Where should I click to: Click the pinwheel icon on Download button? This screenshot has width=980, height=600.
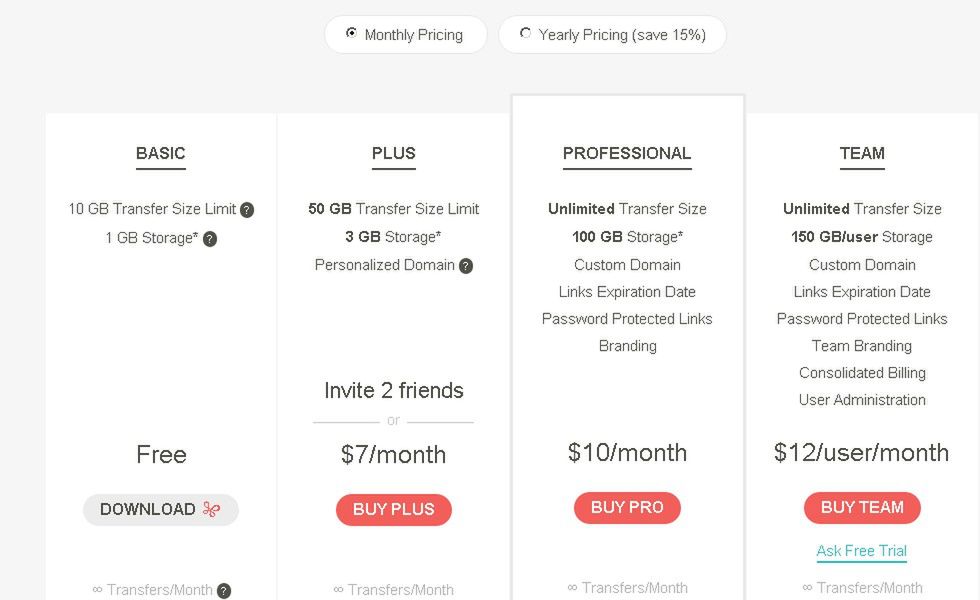coord(211,509)
